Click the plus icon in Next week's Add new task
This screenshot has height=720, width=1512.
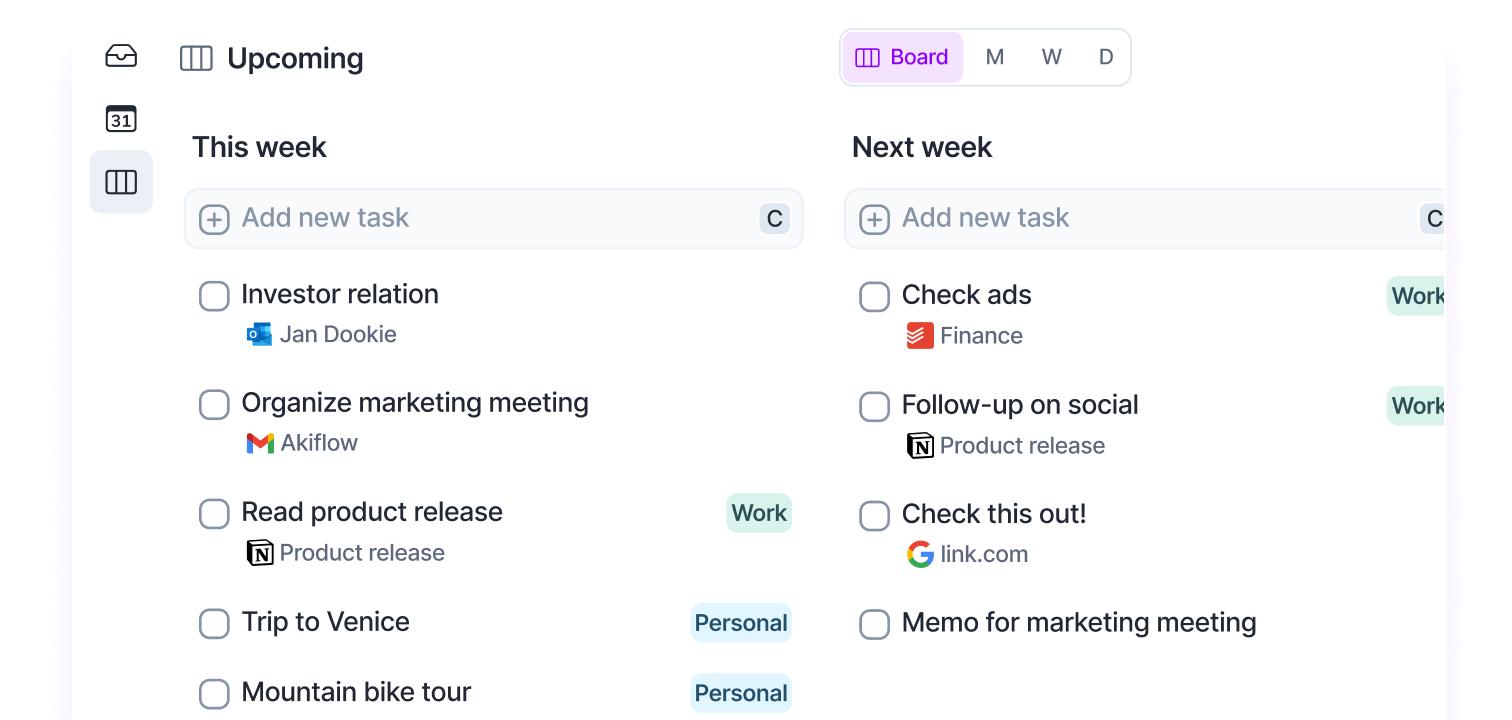click(x=875, y=219)
